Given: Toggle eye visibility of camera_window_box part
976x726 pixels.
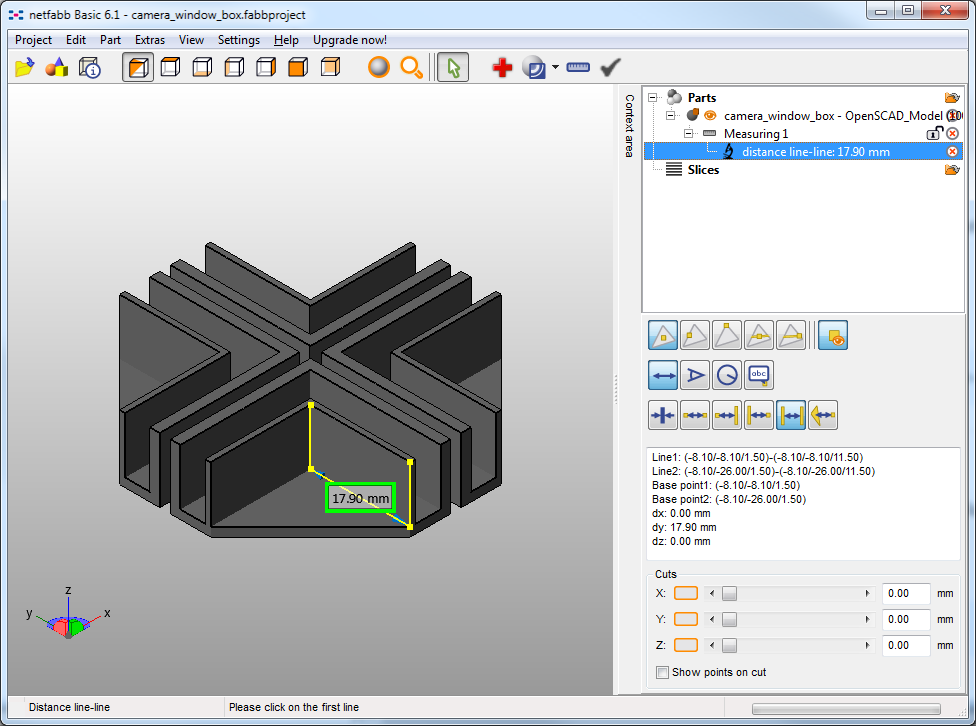Looking at the screenshot, I should (710, 116).
